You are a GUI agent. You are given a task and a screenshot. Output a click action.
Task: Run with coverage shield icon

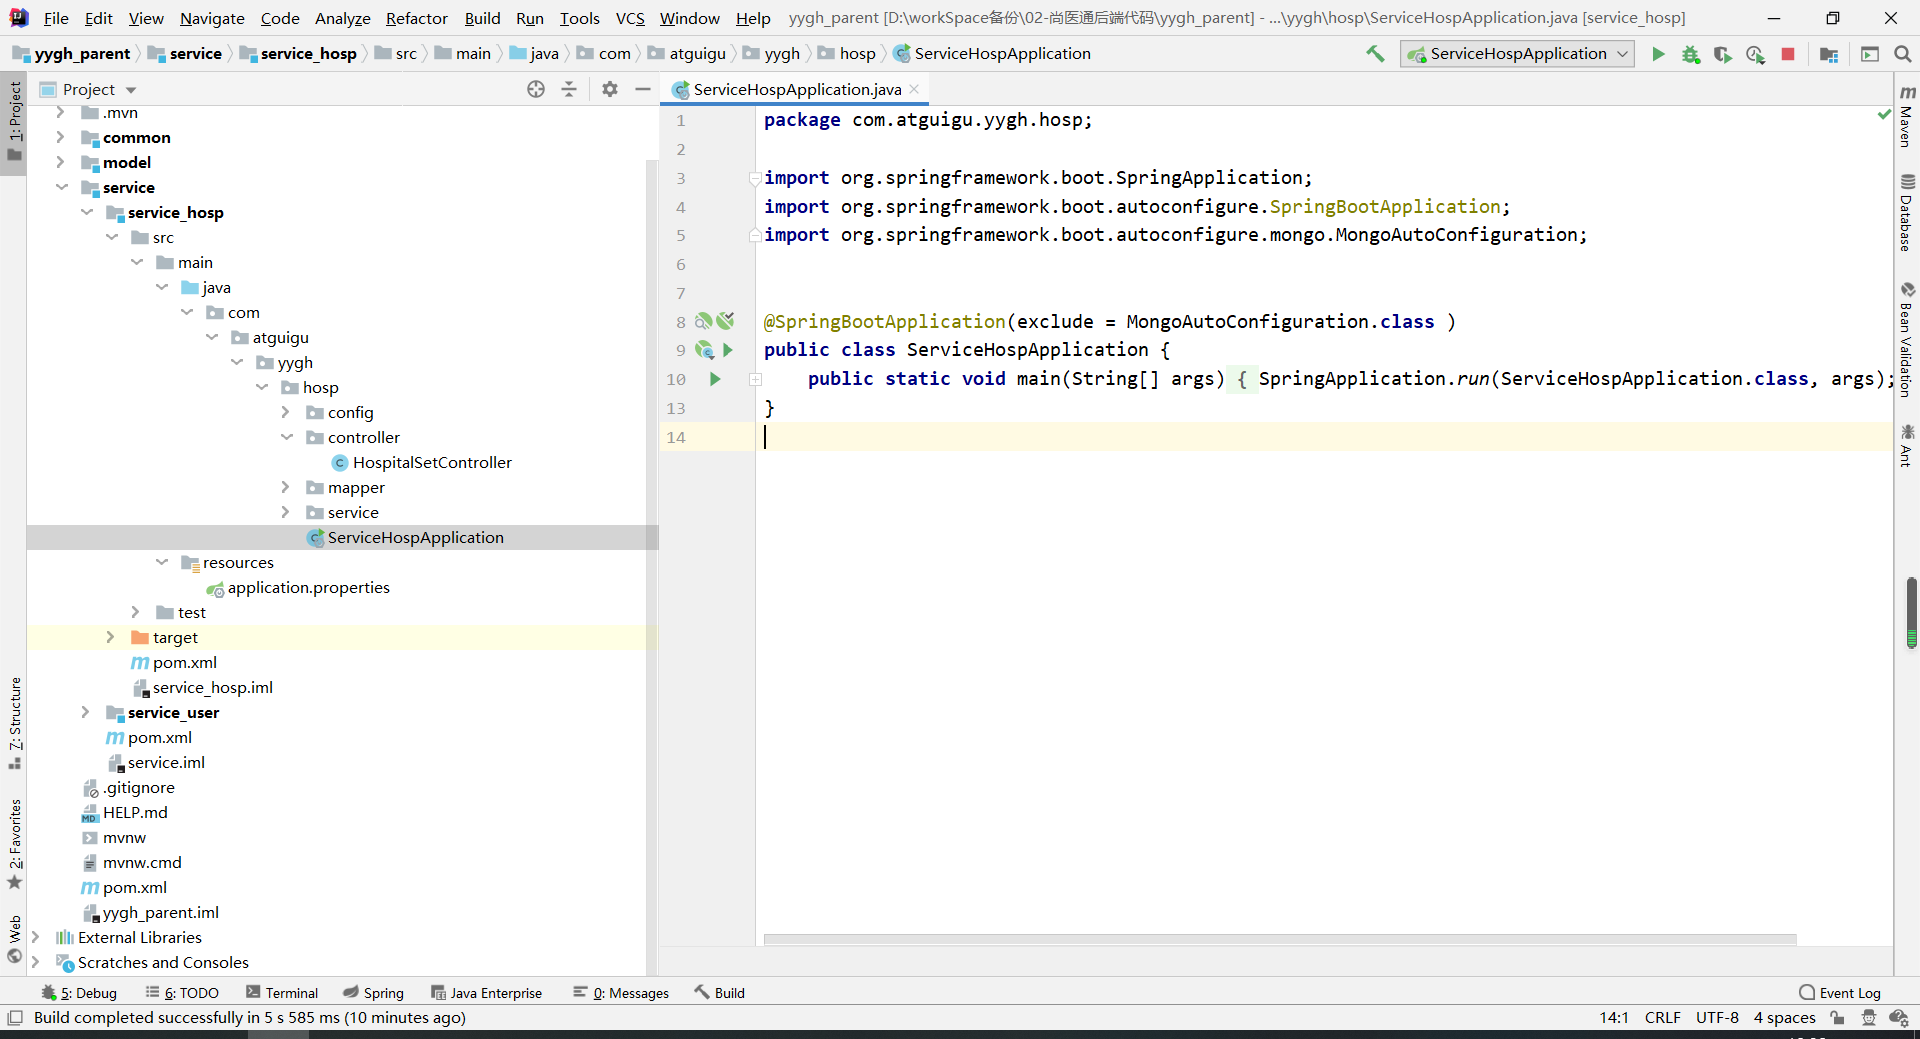tap(1722, 54)
